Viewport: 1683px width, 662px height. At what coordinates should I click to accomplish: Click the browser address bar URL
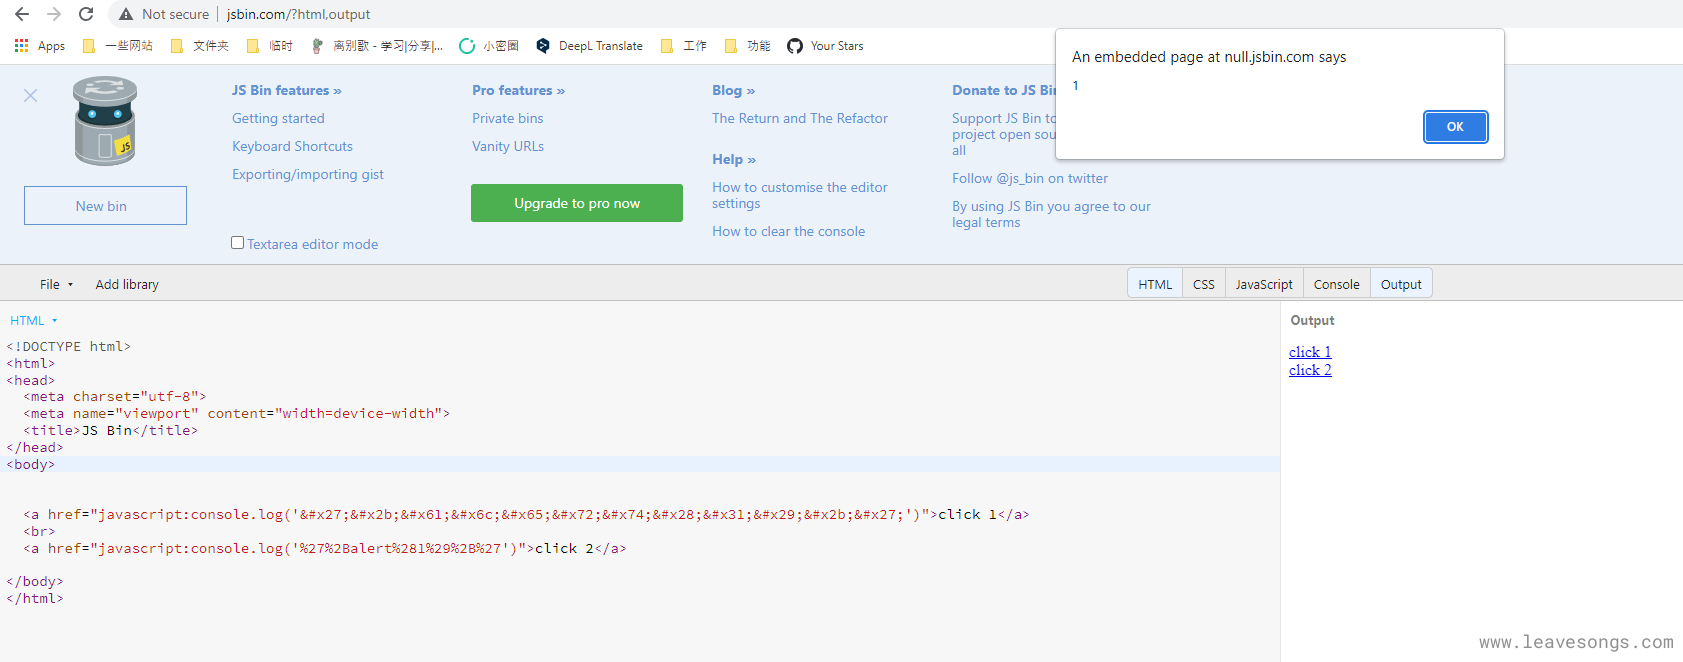[x=298, y=14]
